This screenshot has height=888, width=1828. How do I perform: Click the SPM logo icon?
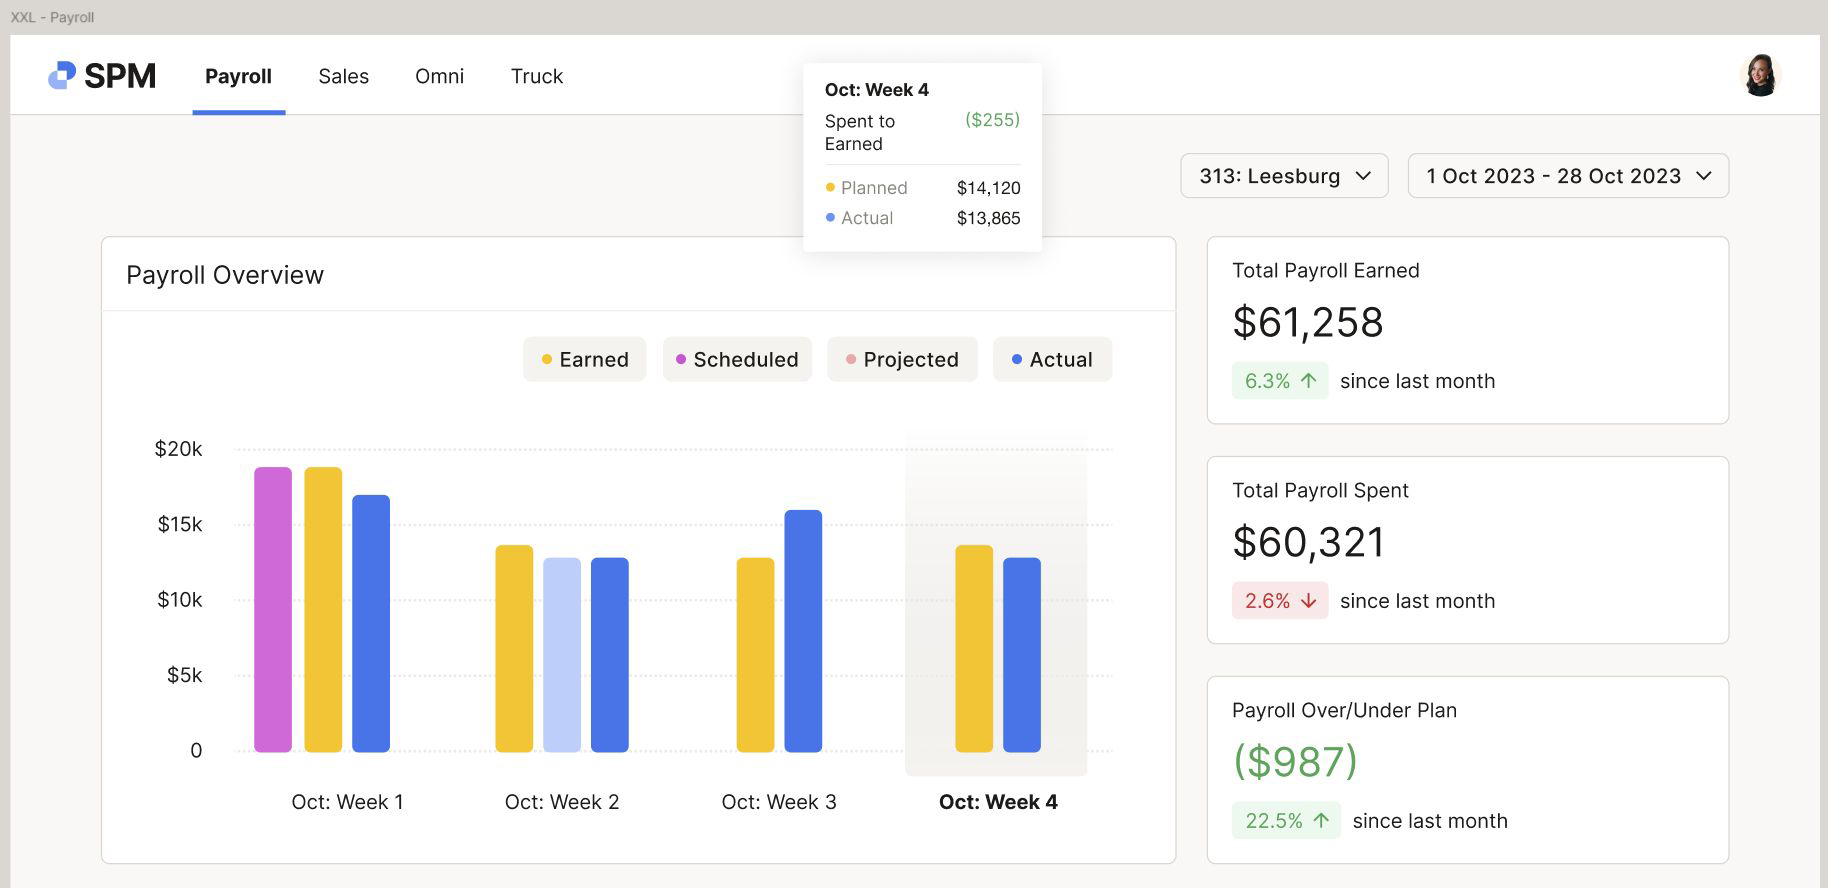tap(62, 75)
